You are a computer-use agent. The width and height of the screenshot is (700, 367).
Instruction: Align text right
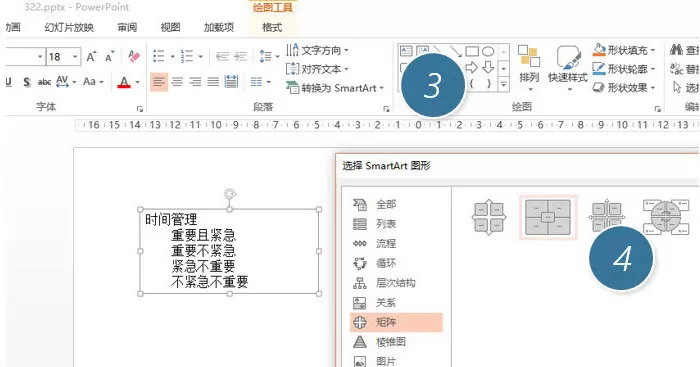[195, 82]
